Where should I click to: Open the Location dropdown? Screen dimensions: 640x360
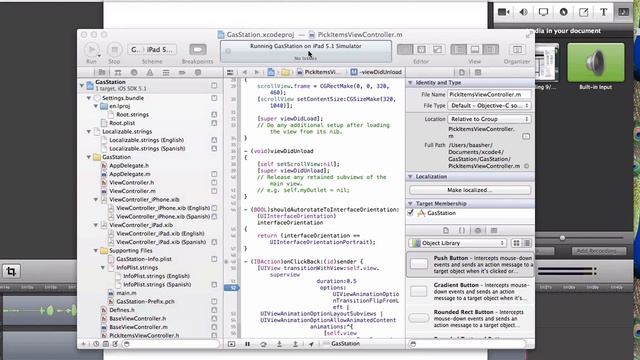click(489, 119)
